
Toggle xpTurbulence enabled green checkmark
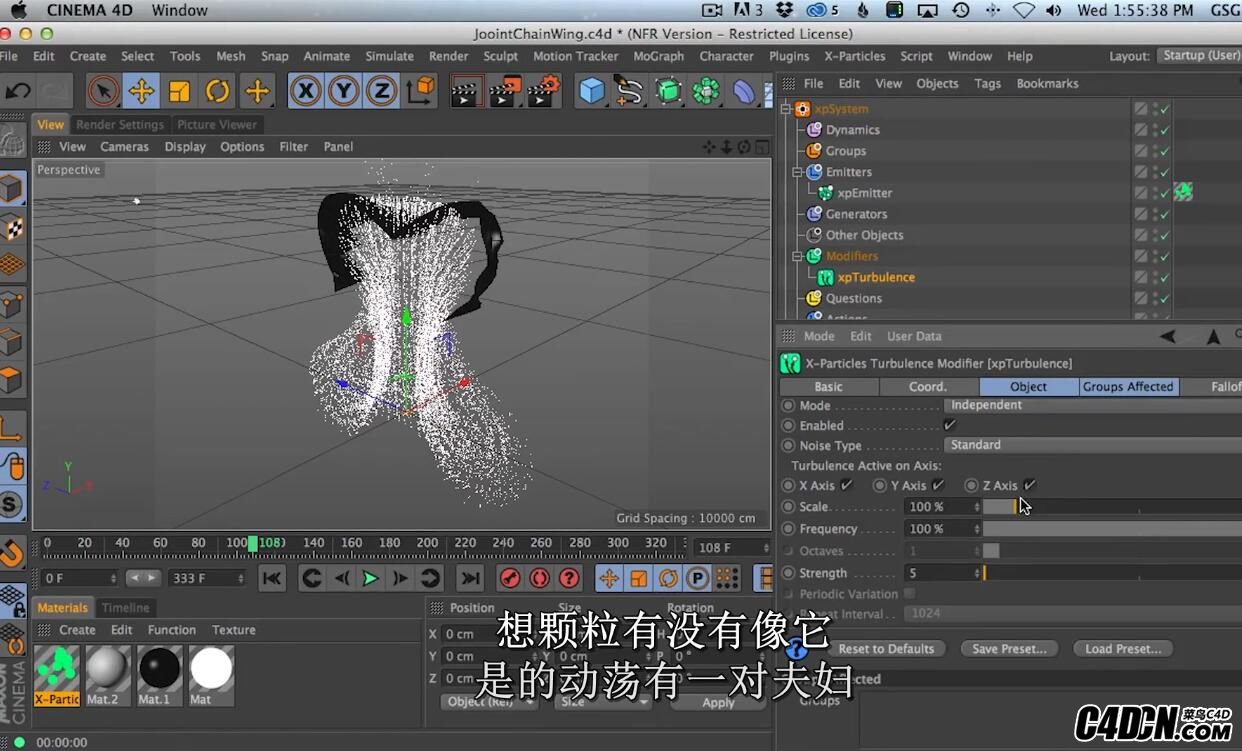coord(1165,277)
